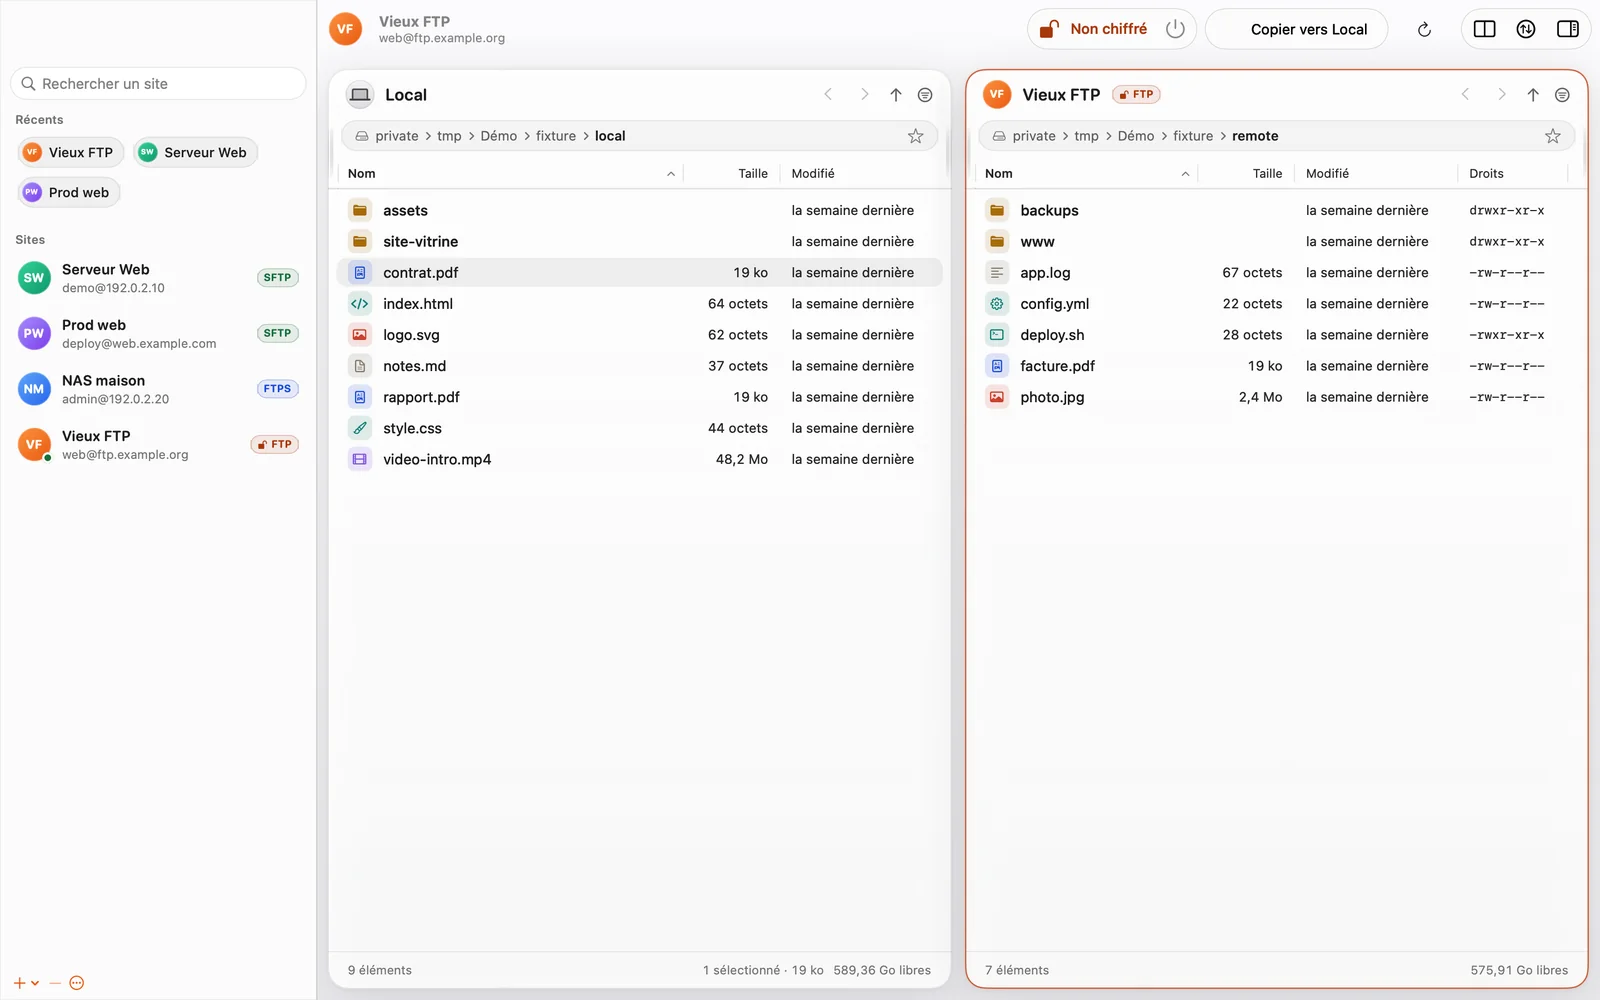Open recent site Prod web chip

[68, 193]
